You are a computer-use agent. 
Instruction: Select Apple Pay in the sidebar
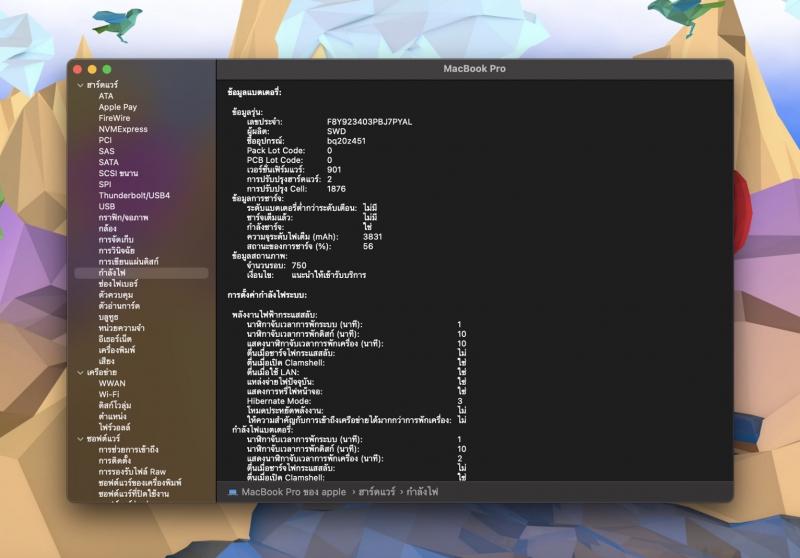tap(117, 107)
